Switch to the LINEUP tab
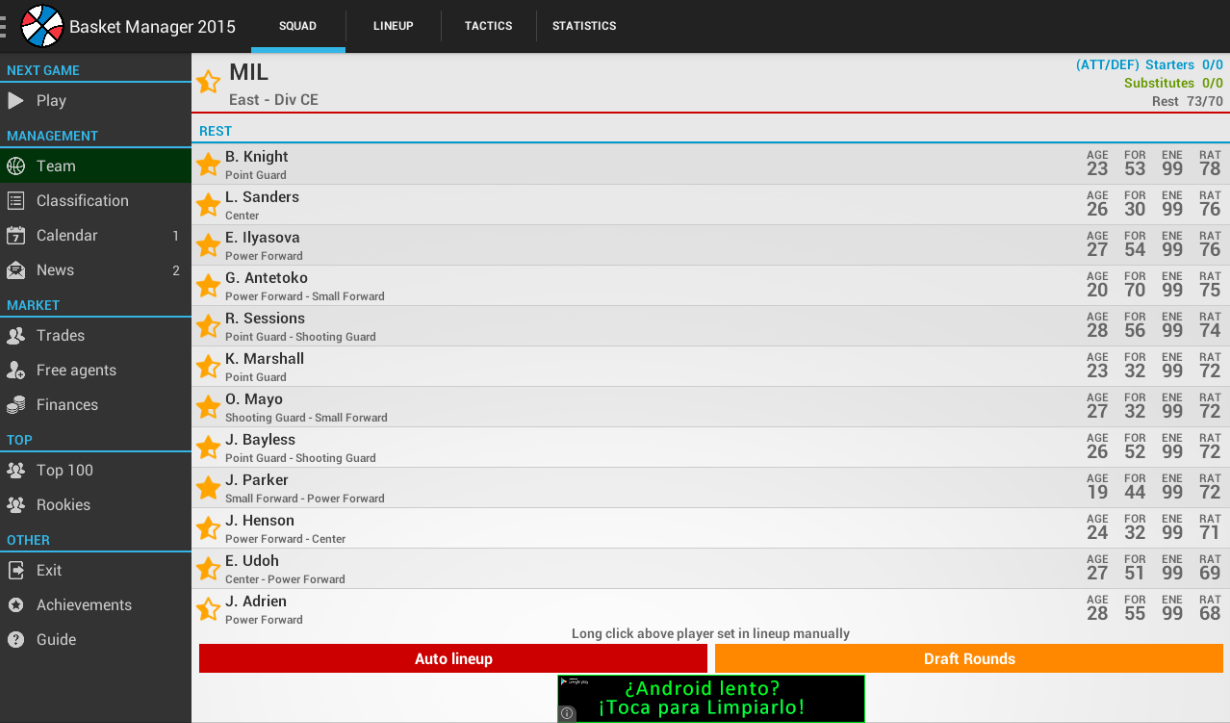 (x=393, y=26)
